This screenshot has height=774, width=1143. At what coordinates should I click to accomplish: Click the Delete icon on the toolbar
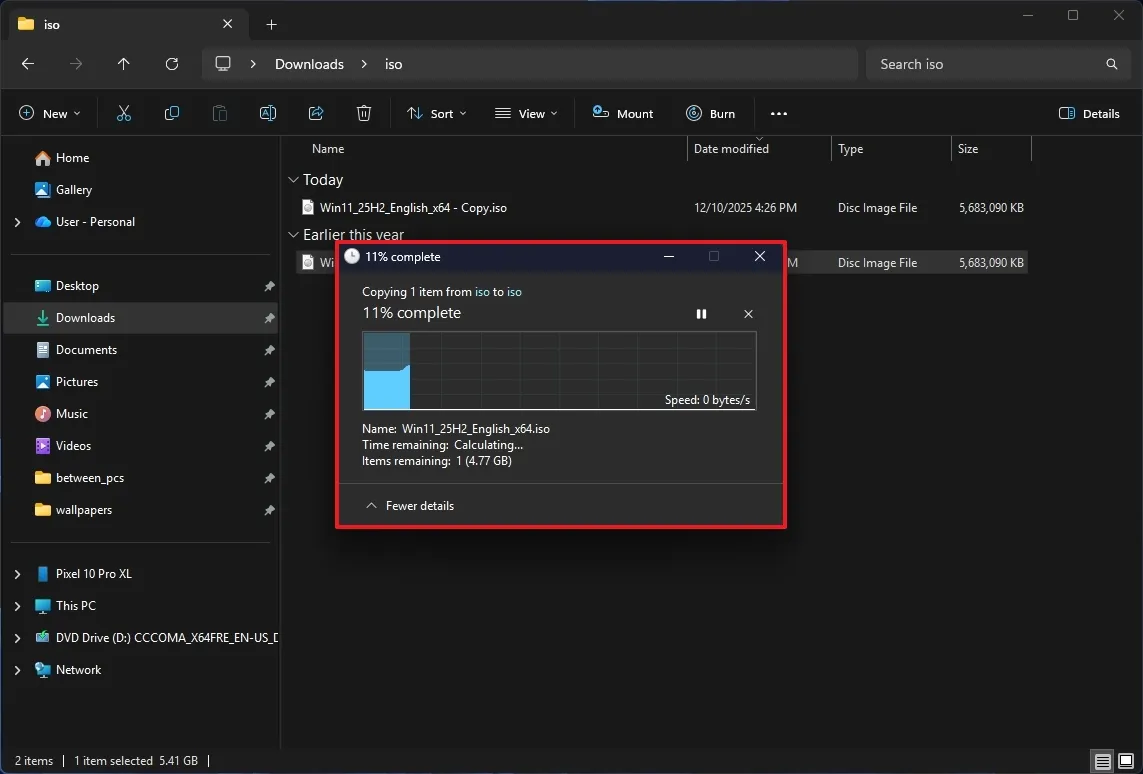coord(363,113)
